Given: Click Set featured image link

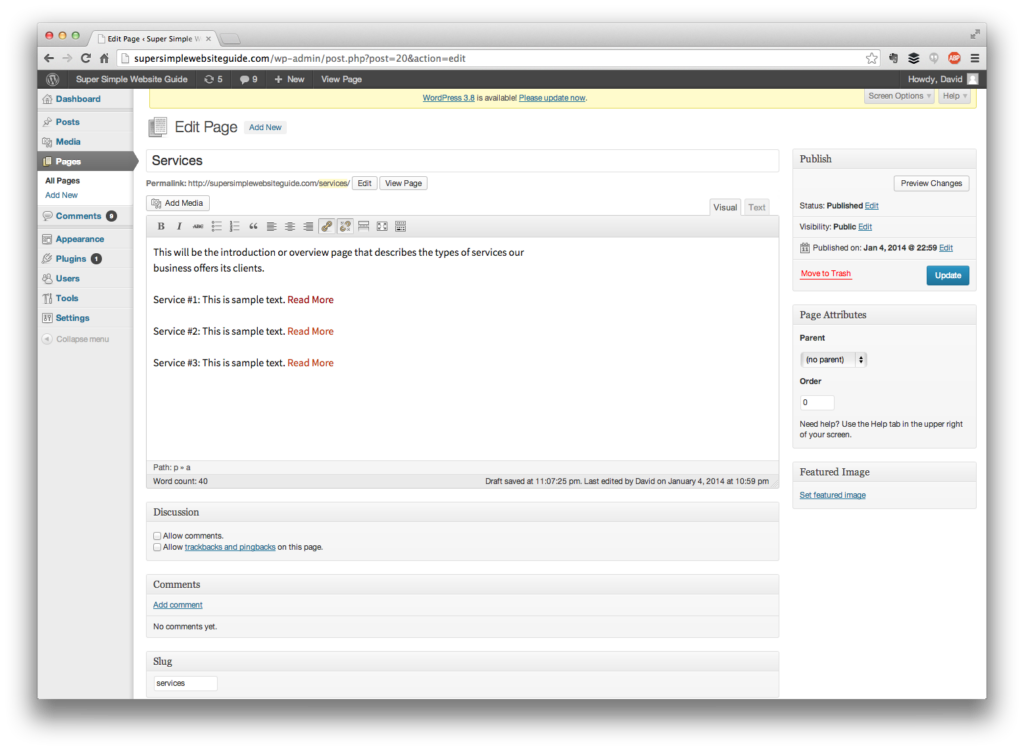Looking at the screenshot, I should [833, 495].
